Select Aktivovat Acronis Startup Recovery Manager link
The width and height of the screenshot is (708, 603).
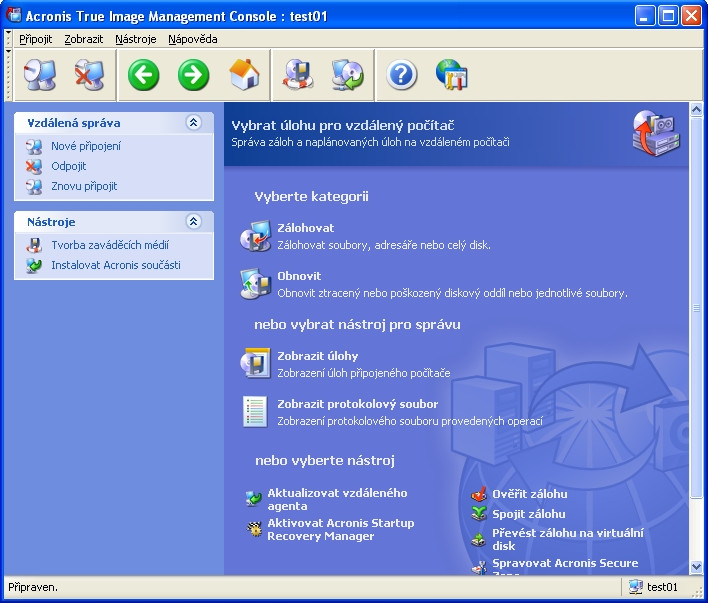point(341,529)
